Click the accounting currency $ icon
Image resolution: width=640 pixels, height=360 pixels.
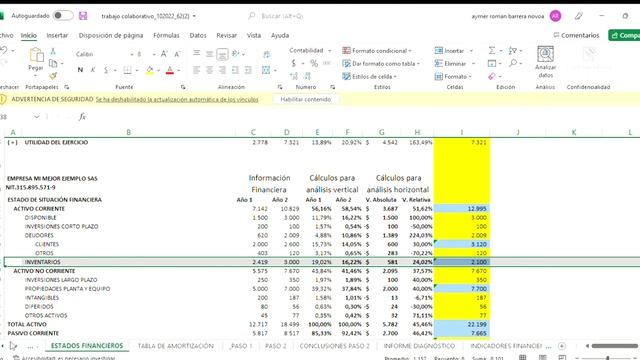(x=293, y=63)
